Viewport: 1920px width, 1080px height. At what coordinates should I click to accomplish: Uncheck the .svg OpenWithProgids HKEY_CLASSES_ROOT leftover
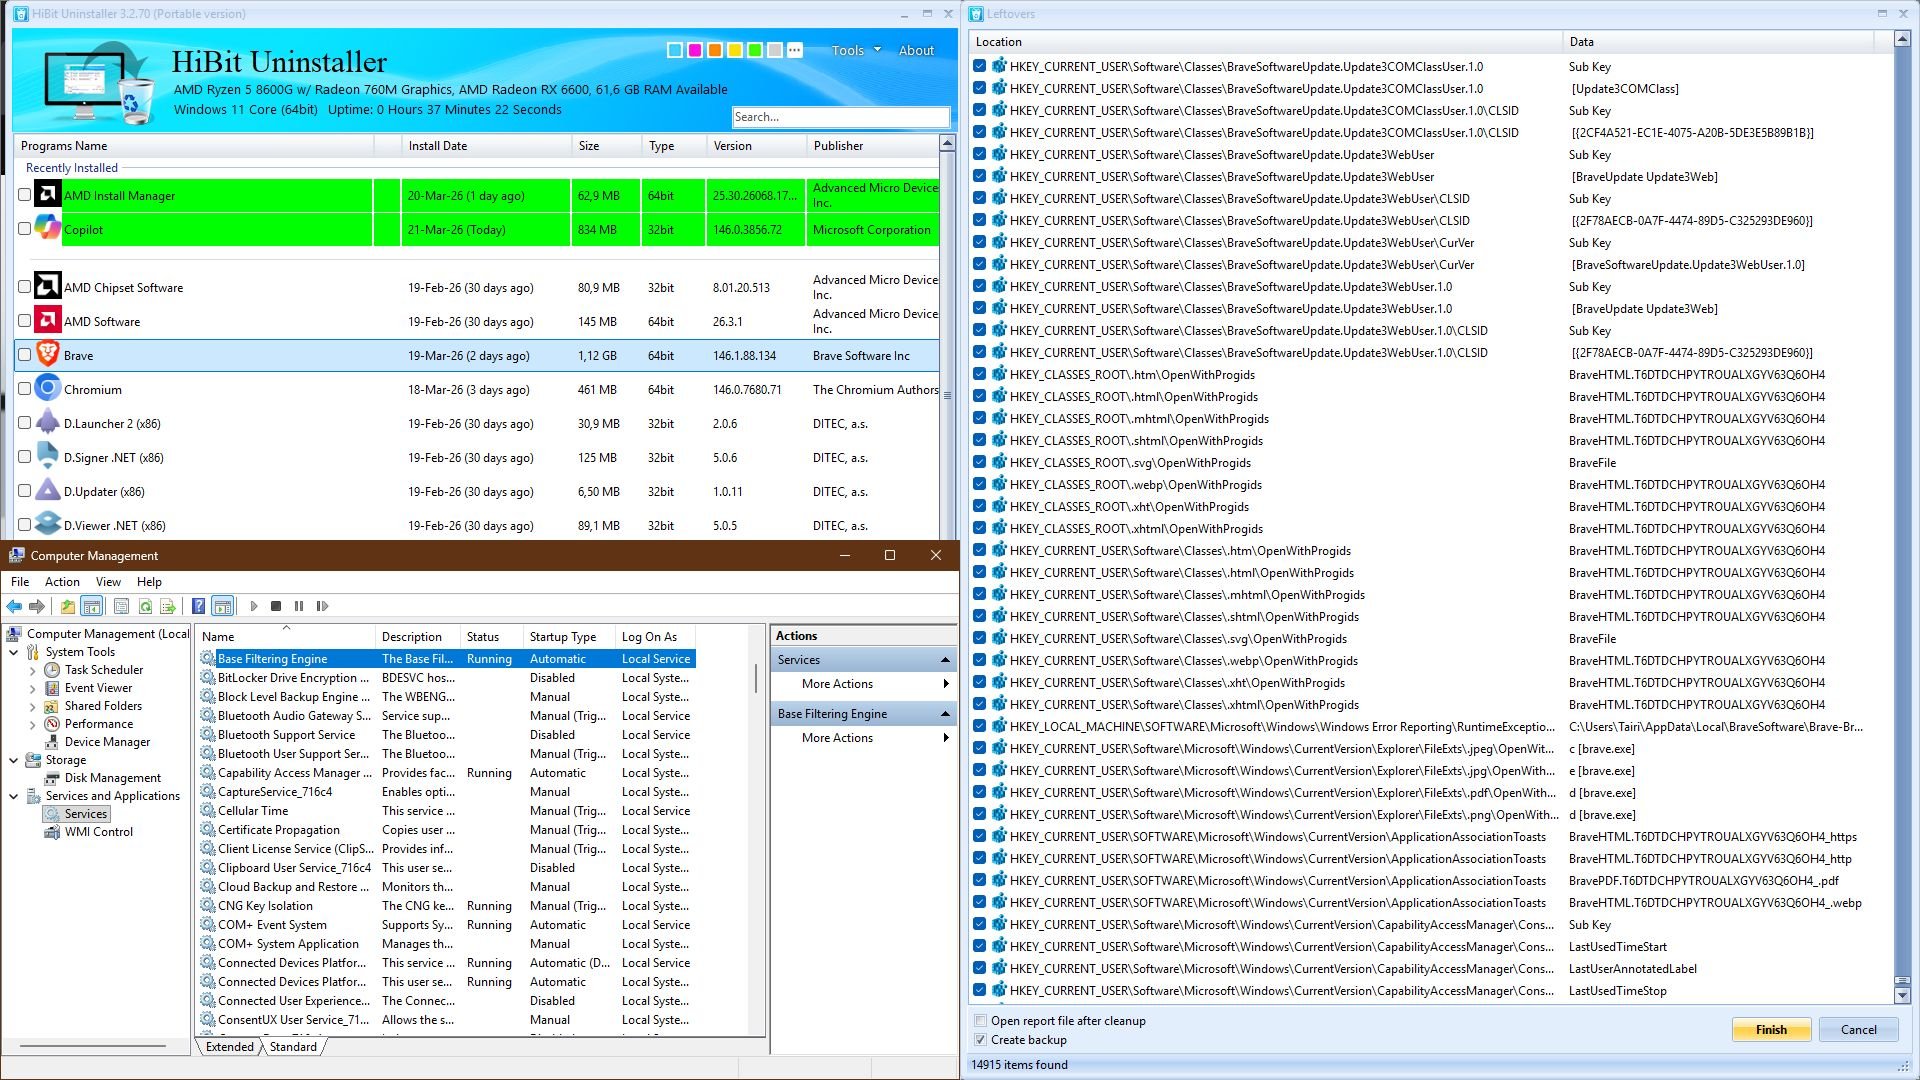point(980,463)
